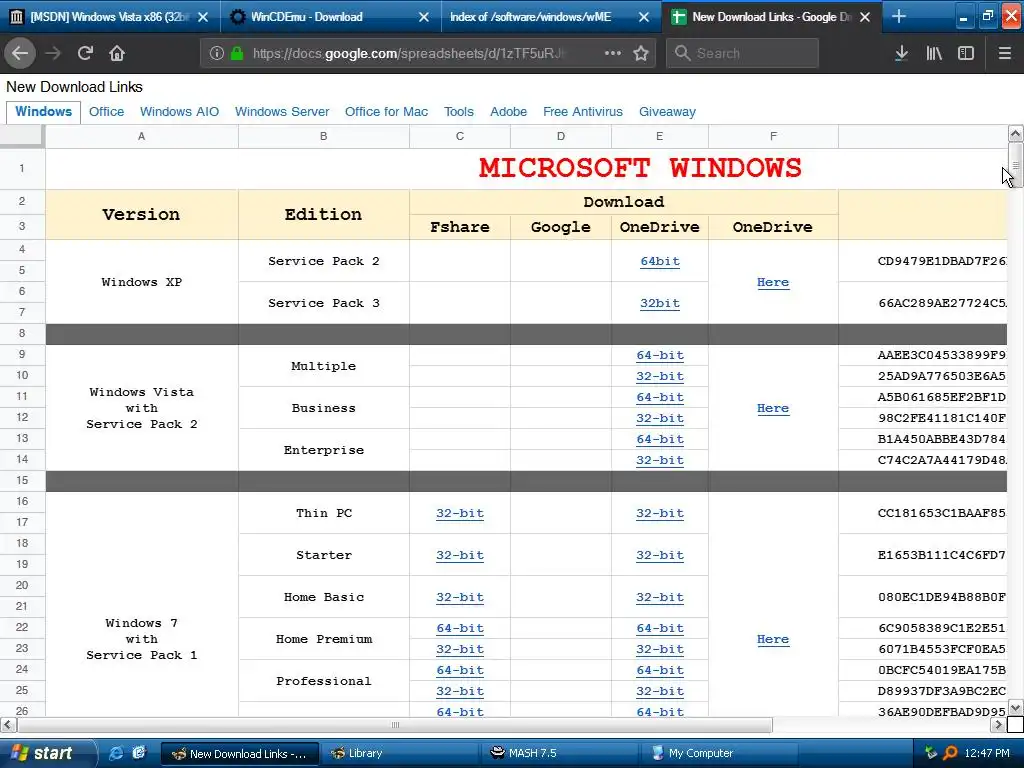Click the magnifier in the Search box

pos(682,53)
